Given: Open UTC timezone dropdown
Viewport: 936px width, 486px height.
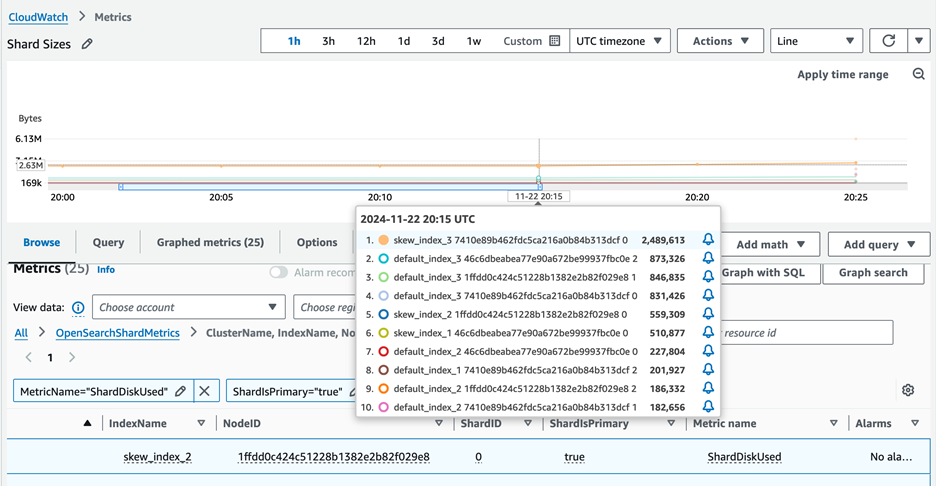Looking at the screenshot, I should point(620,41).
